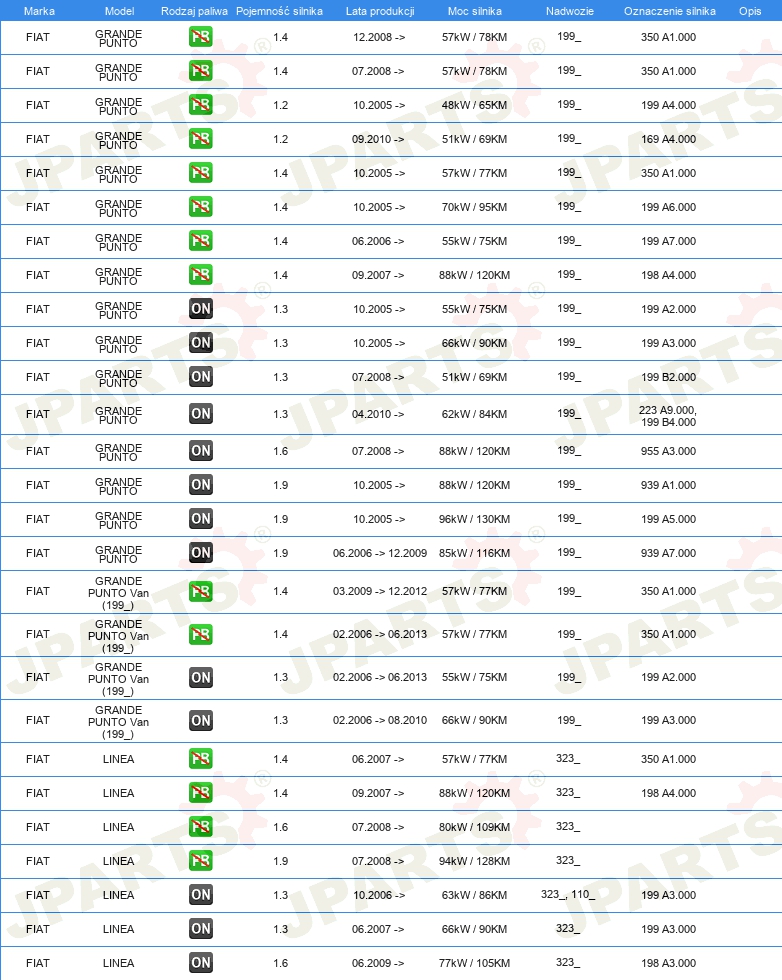
Task: Select the engine code '199 B2.000'
Action: 668,377
